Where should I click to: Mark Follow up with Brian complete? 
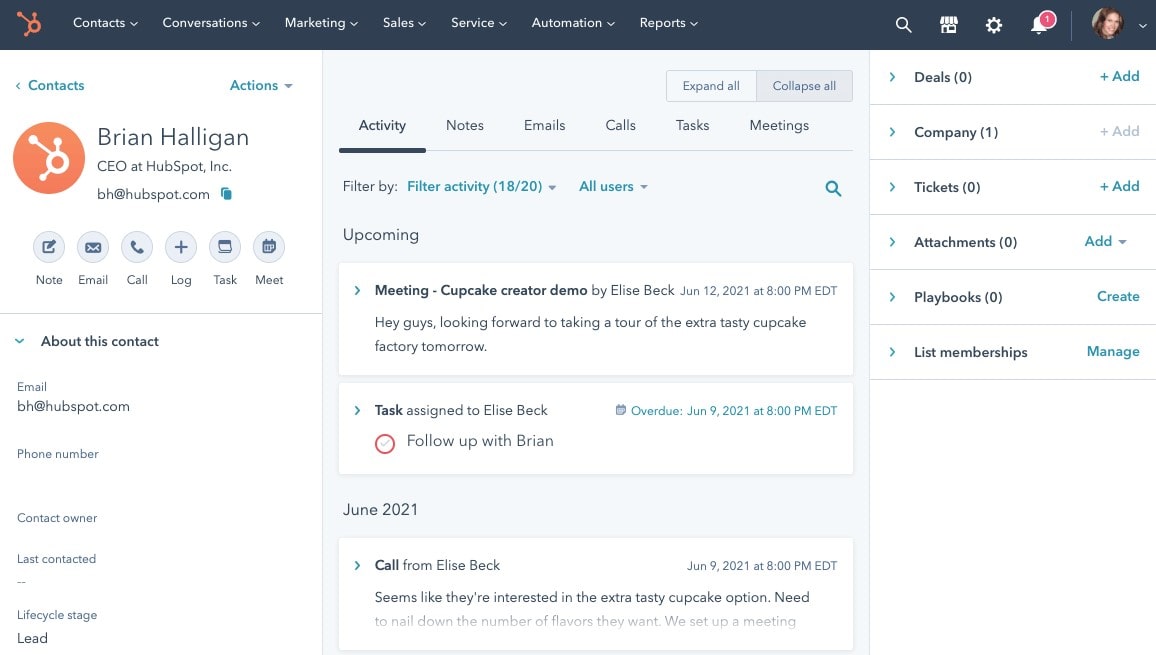click(x=385, y=443)
